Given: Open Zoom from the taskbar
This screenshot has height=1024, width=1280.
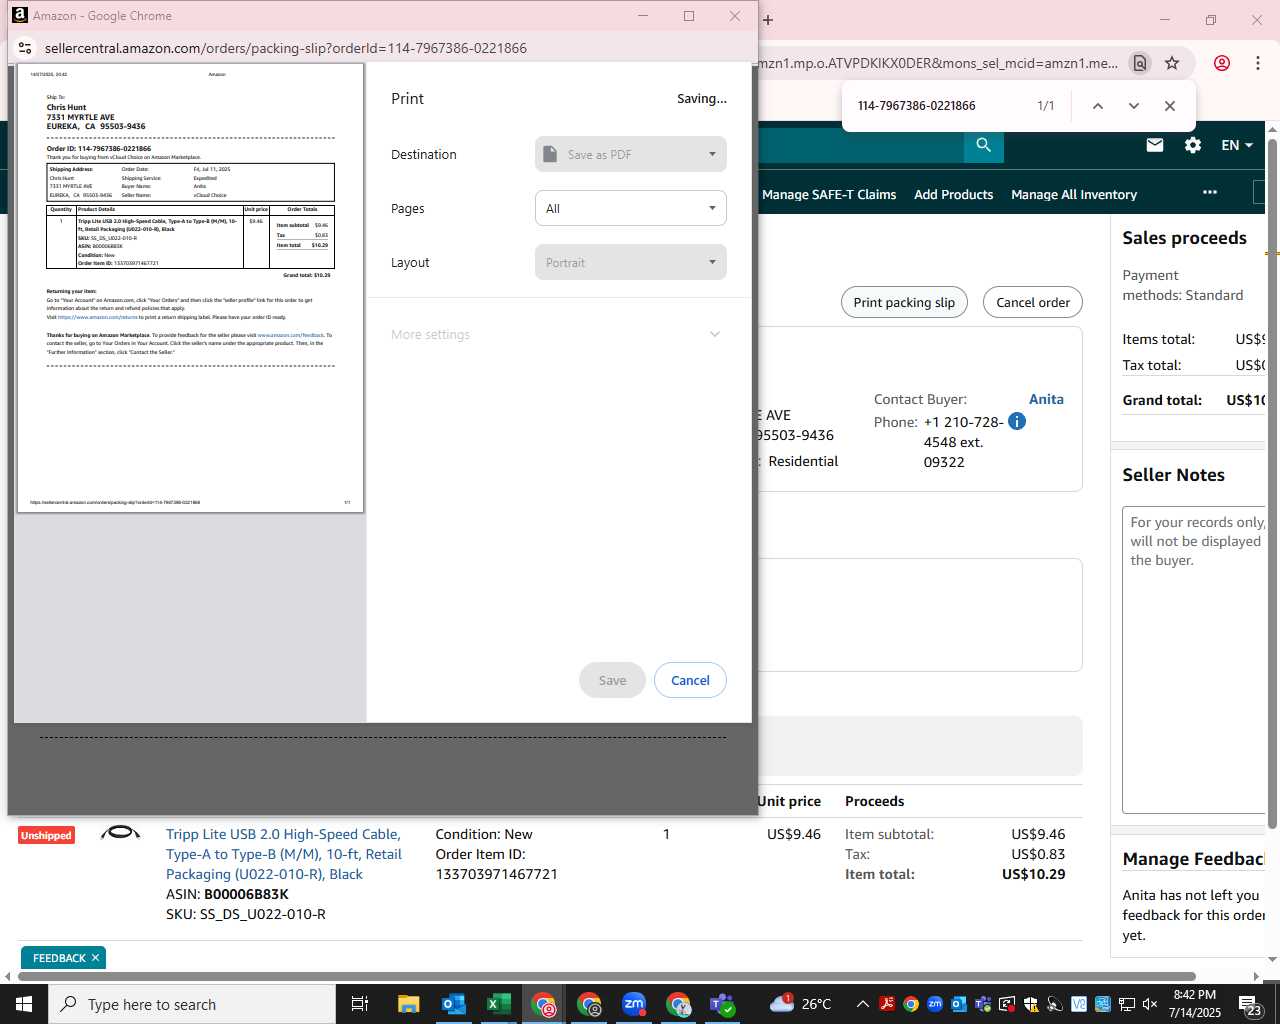Looking at the screenshot, I should pos(634,1004).
